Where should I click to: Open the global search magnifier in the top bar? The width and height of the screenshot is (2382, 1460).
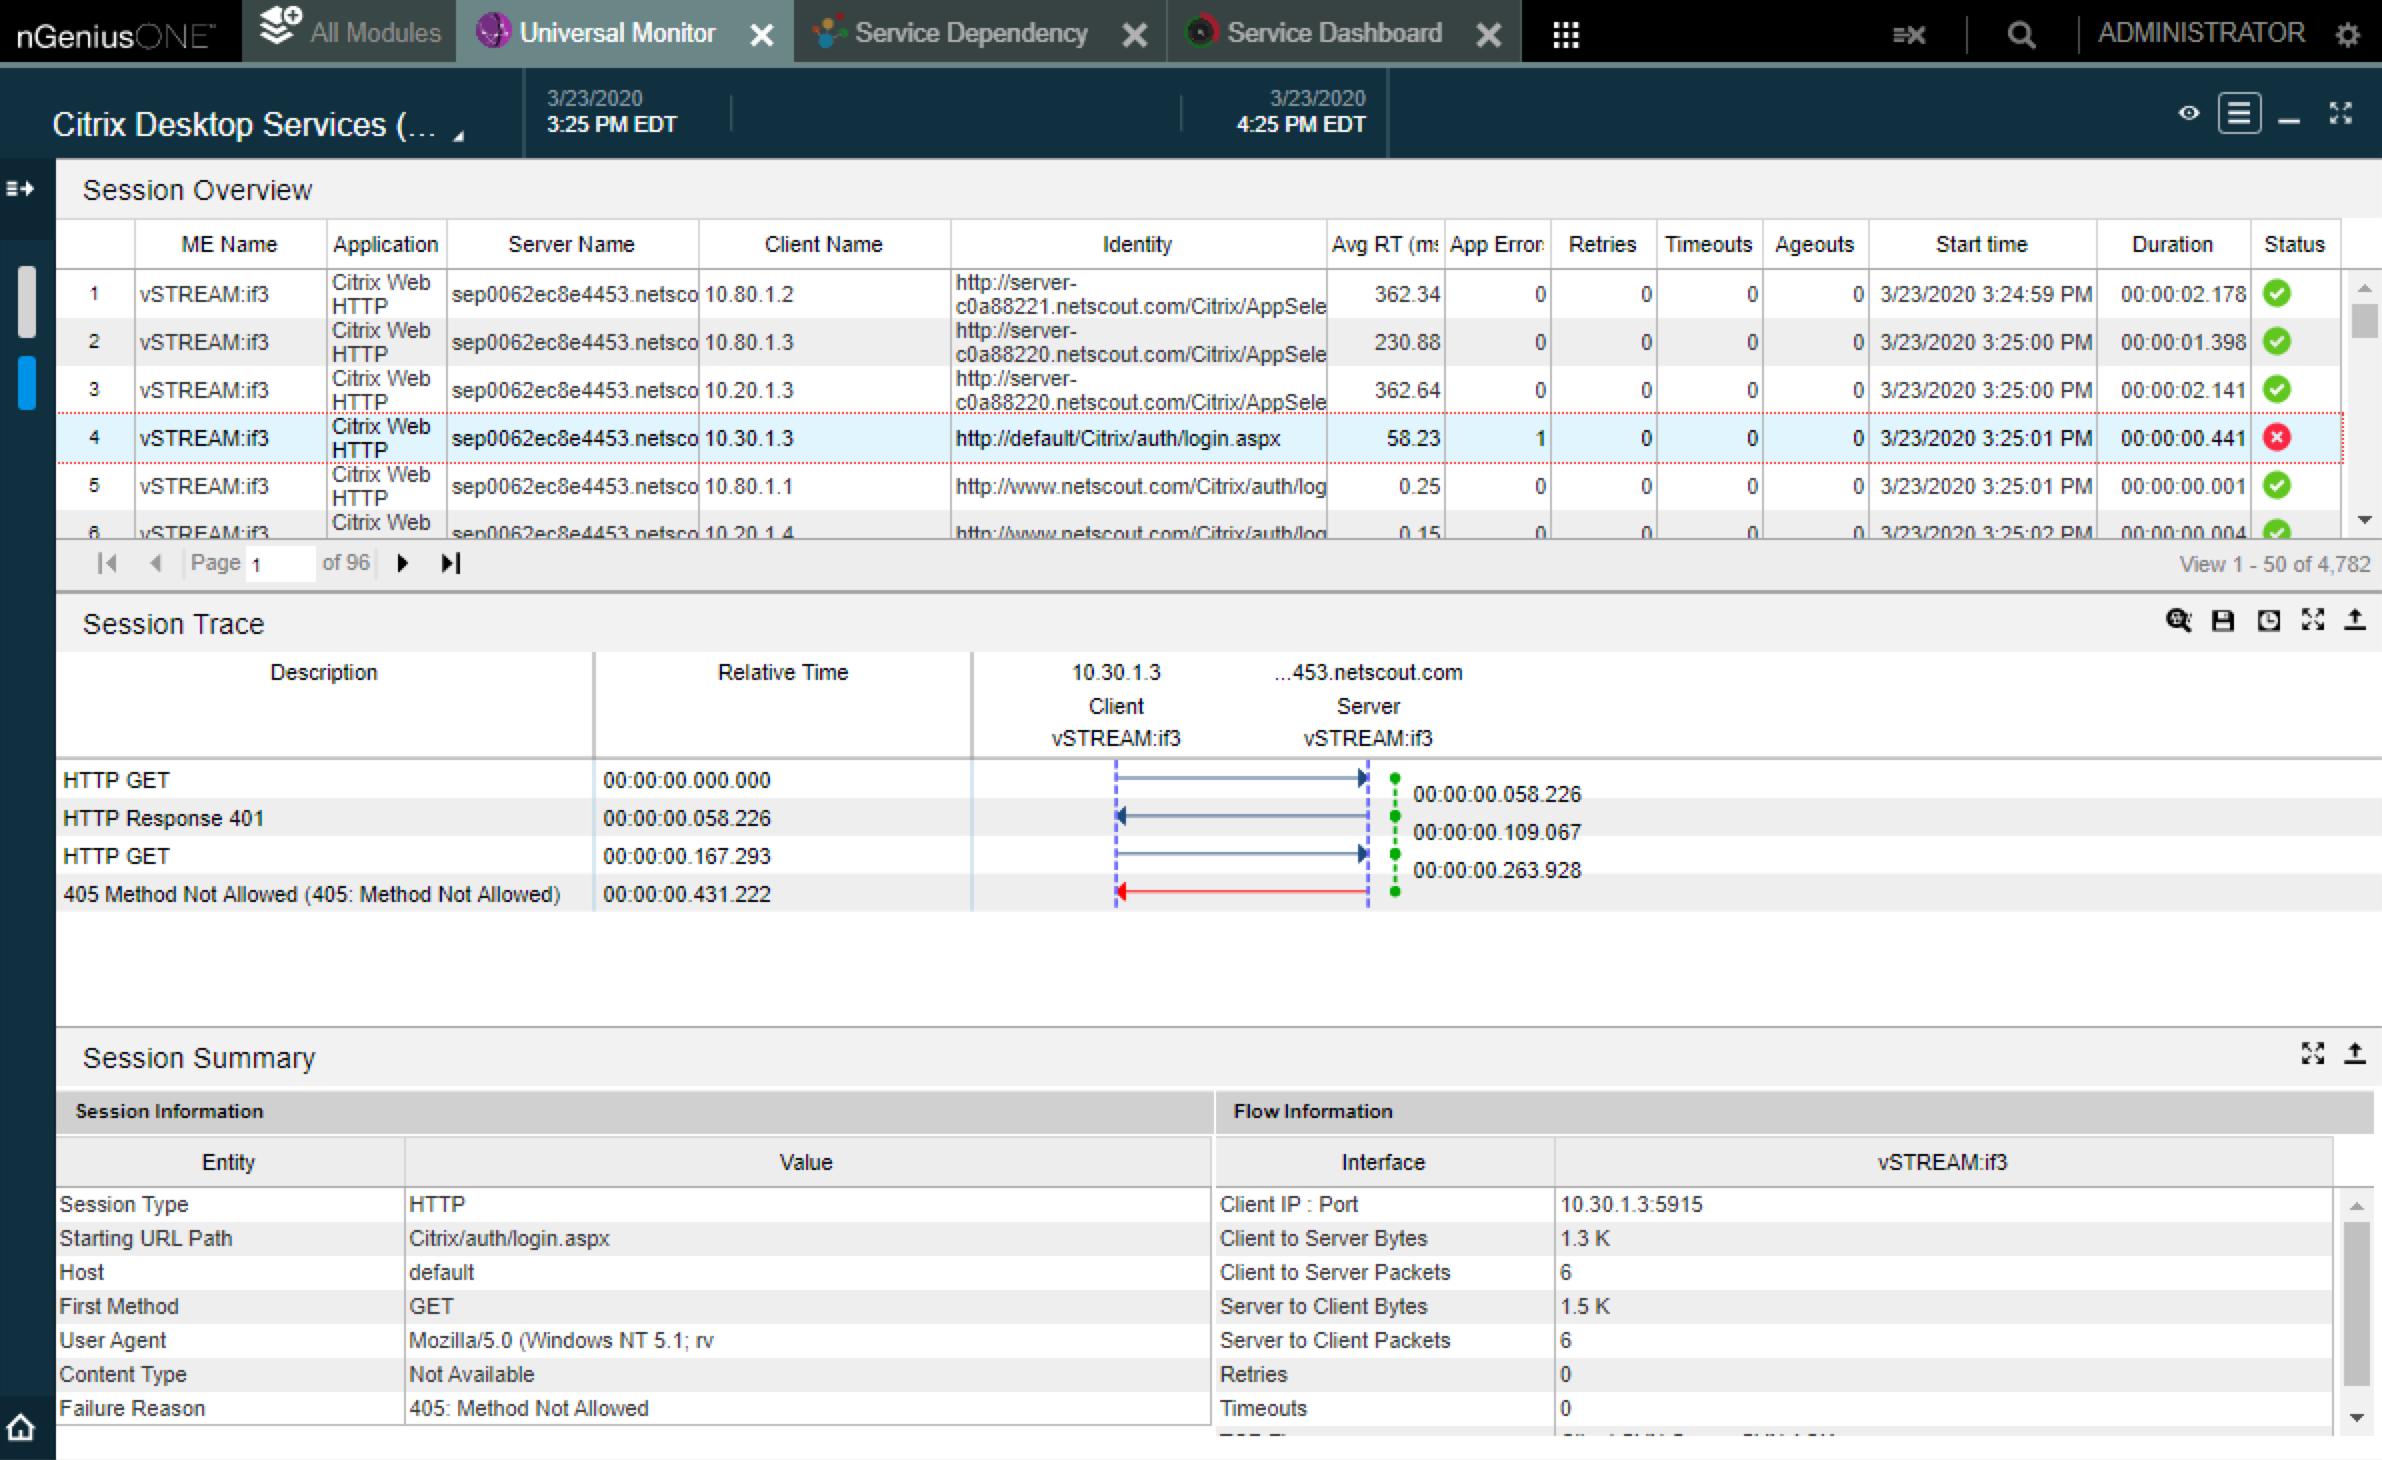[2021, 33]
